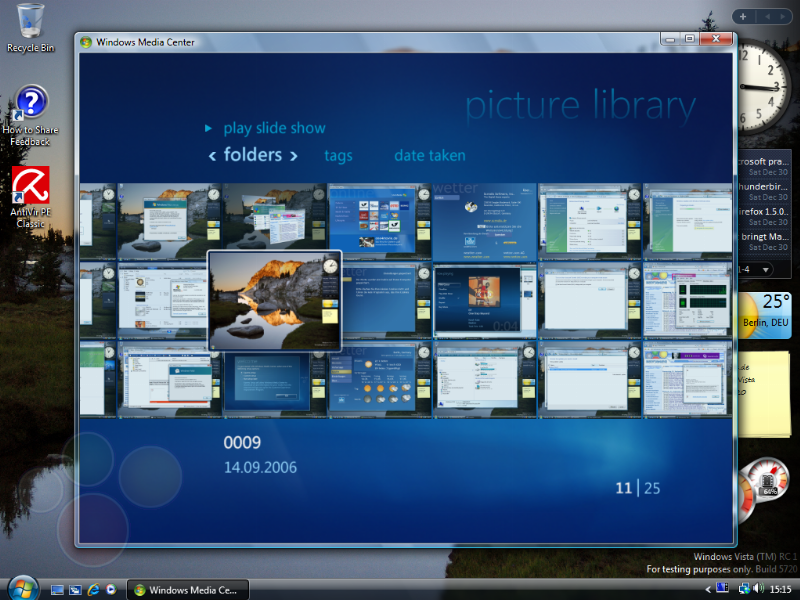Click Media Center window title icon
This screenshot has height=600, width=800.
[x=86, y=42]
